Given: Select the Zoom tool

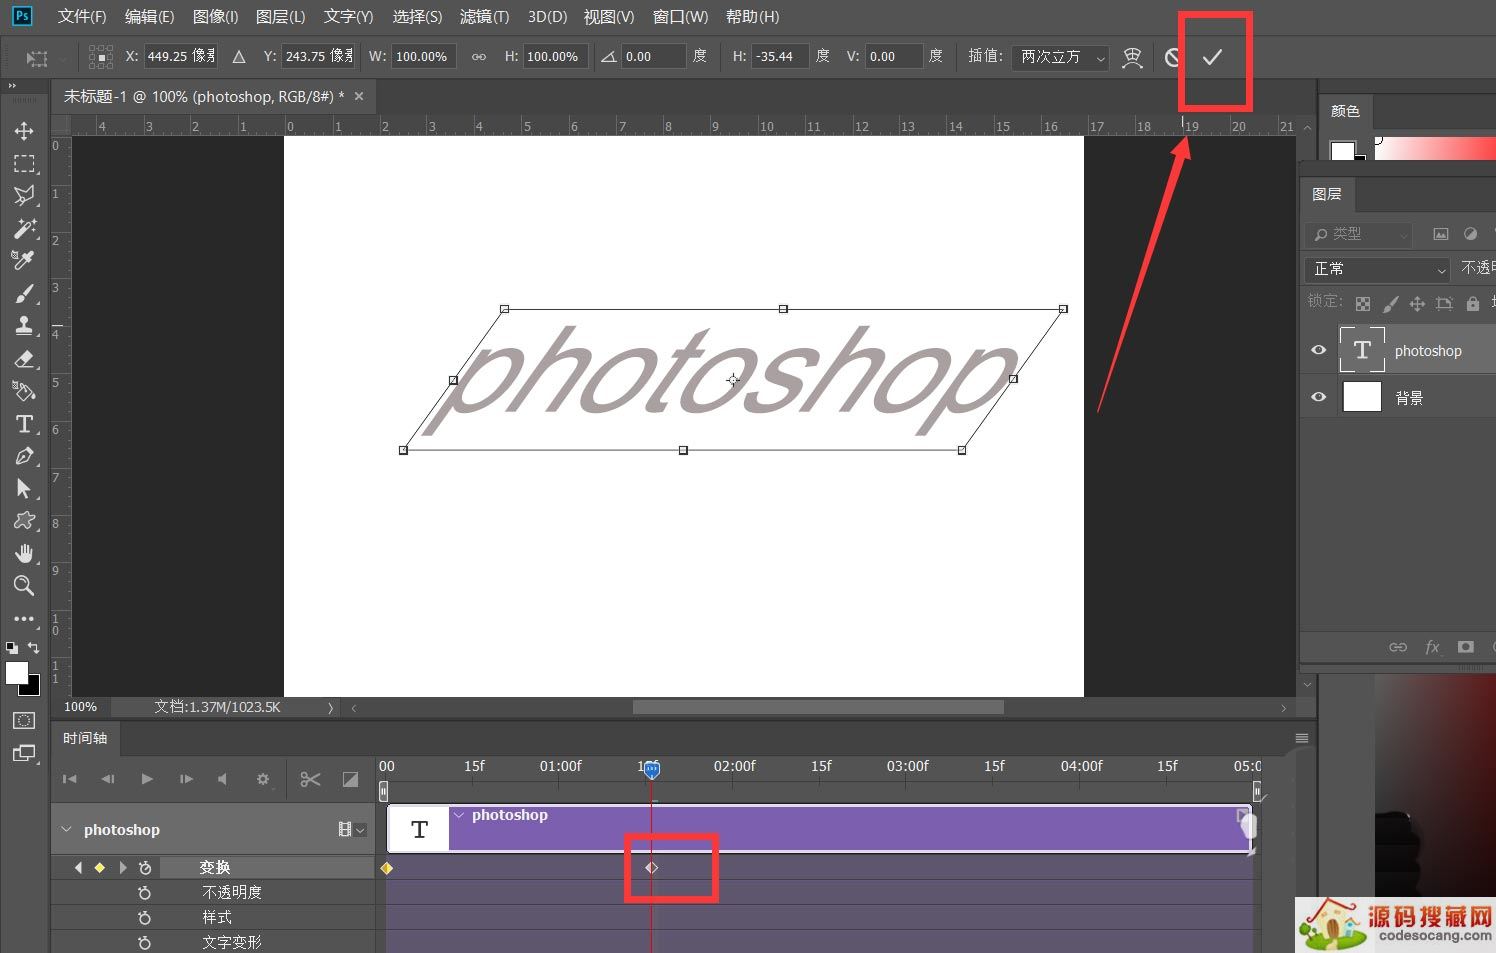Looking at the screenshot, I should coord(24,586).
